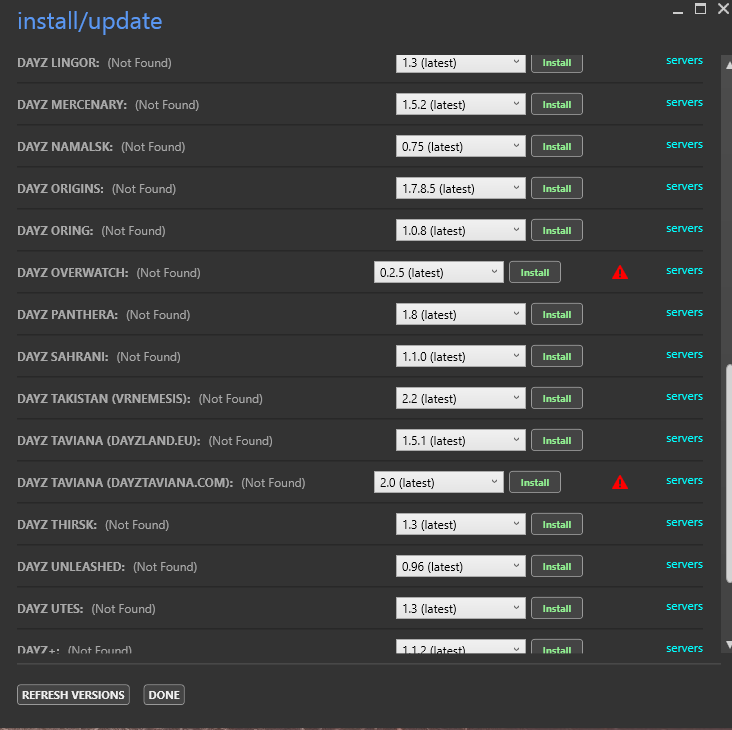Open the DayZ Panthera version dropdown

(x=460, y=314)
